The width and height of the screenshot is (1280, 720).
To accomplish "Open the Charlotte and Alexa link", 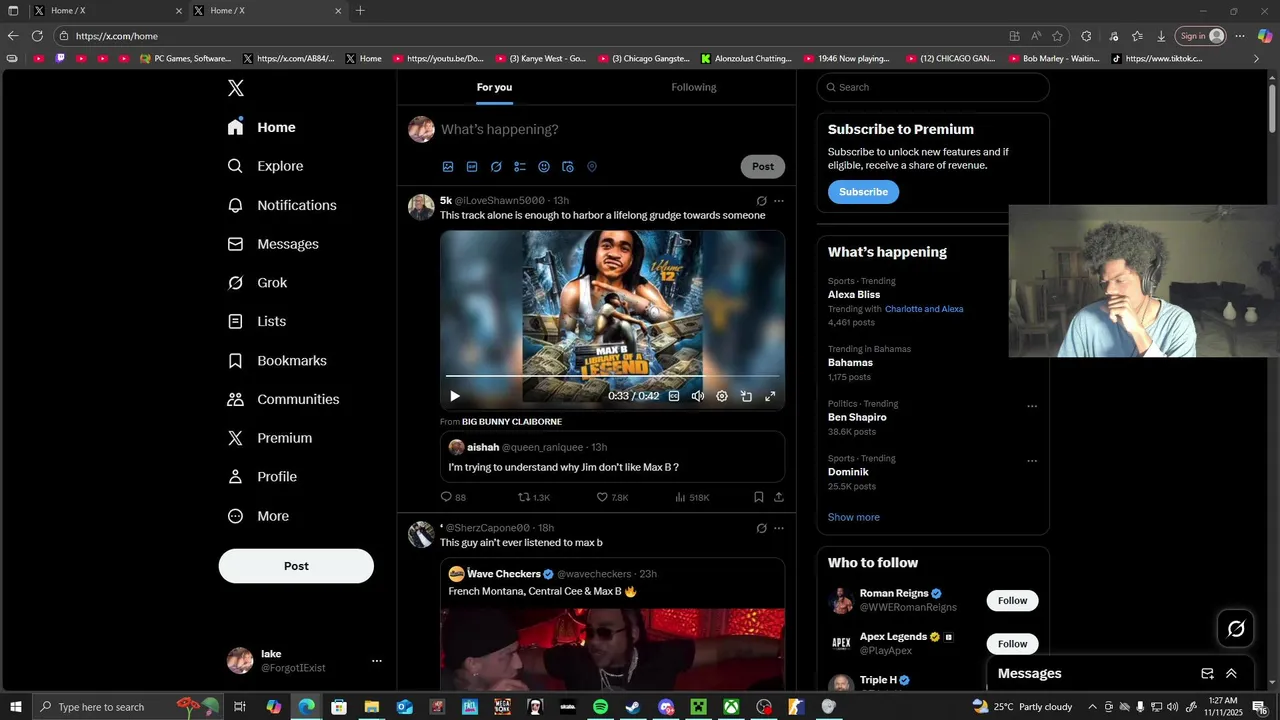I will click(x=924, y=309).
